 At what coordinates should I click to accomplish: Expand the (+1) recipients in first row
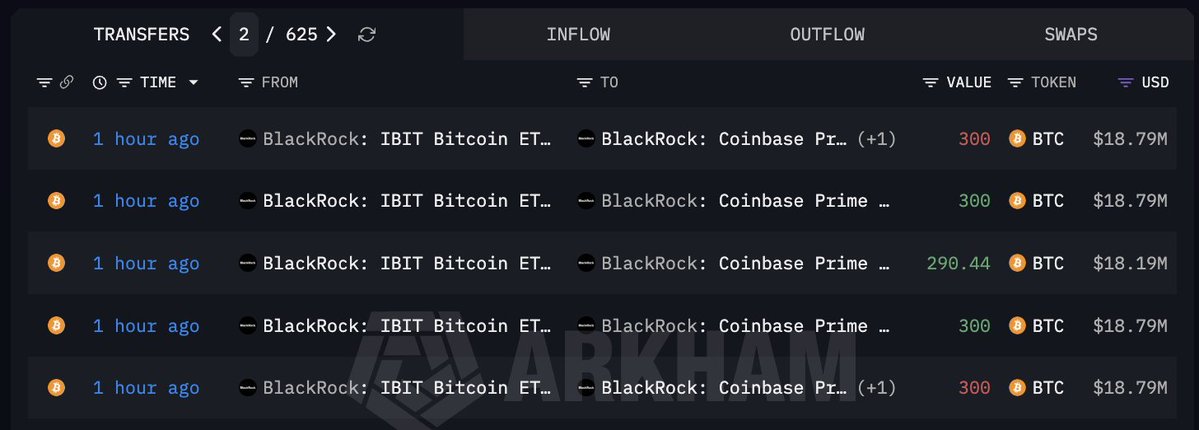coord(876,139)
